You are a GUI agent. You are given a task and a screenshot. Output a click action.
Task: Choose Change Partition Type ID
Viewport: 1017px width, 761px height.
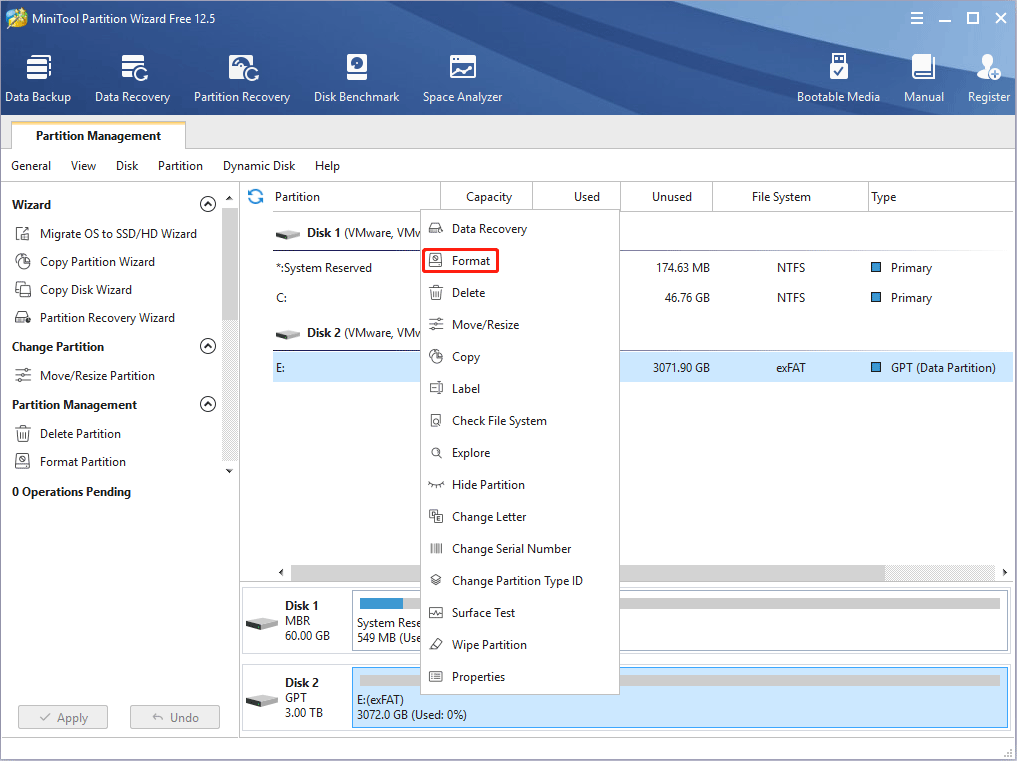coord(520,581)
